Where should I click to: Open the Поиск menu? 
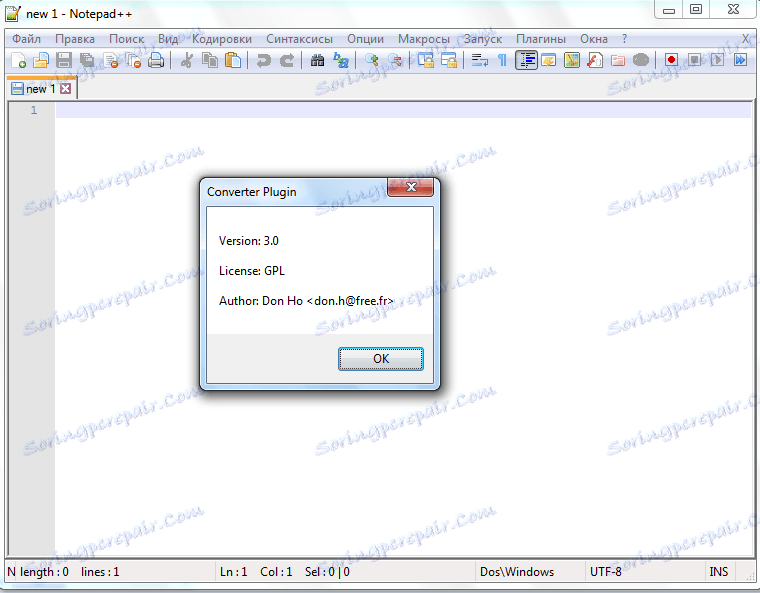tap(127, 39)
